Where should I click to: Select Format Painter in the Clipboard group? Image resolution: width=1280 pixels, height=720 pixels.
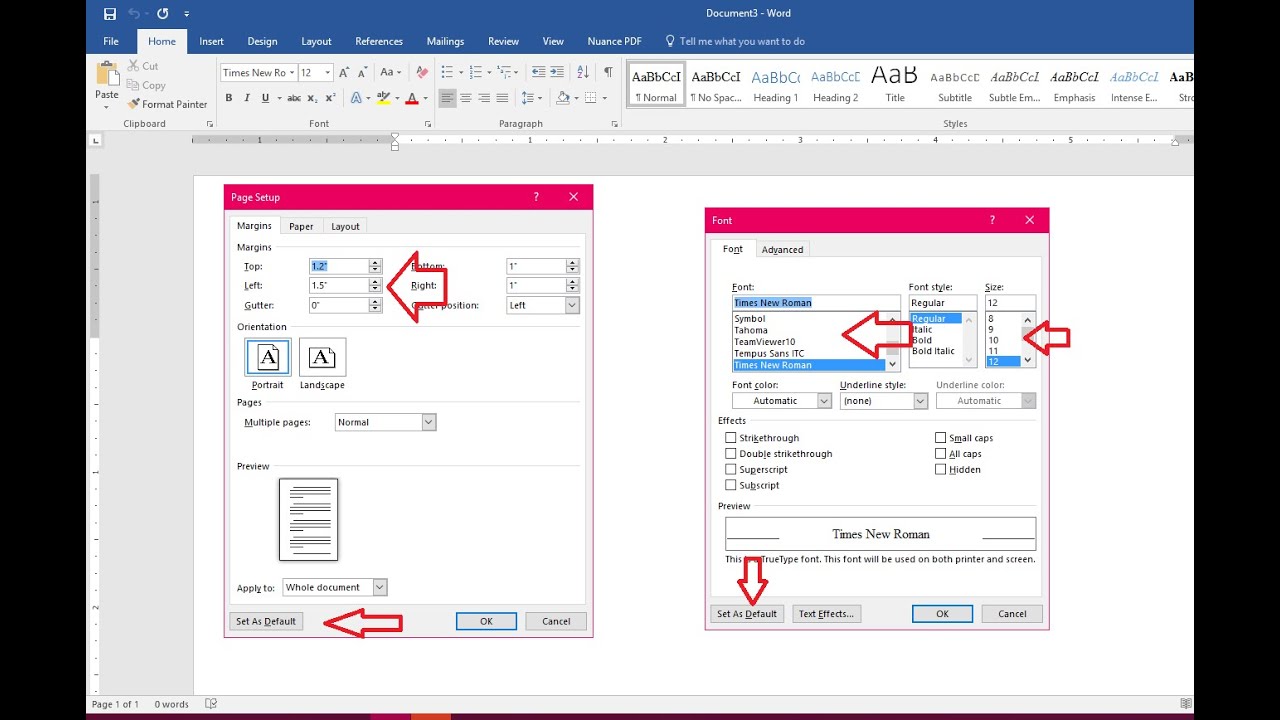[167, 104]
